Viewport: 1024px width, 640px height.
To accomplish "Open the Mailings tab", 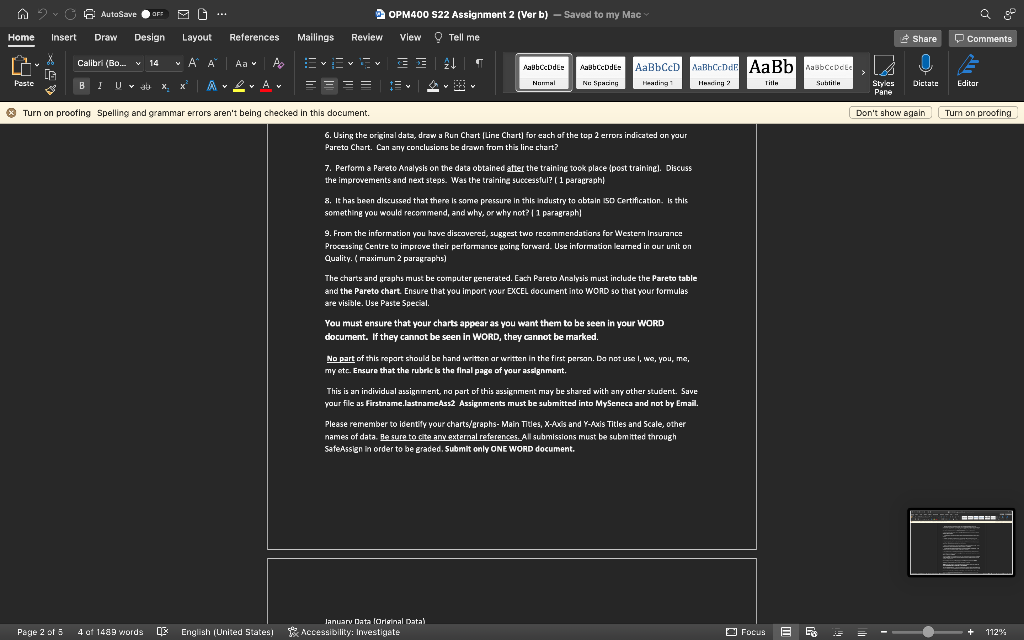I will 315,37.
